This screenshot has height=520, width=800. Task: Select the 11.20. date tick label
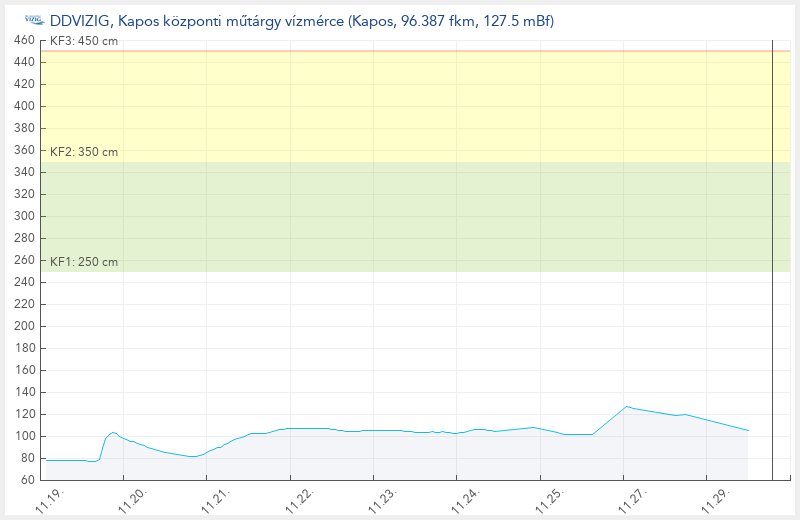133,499
